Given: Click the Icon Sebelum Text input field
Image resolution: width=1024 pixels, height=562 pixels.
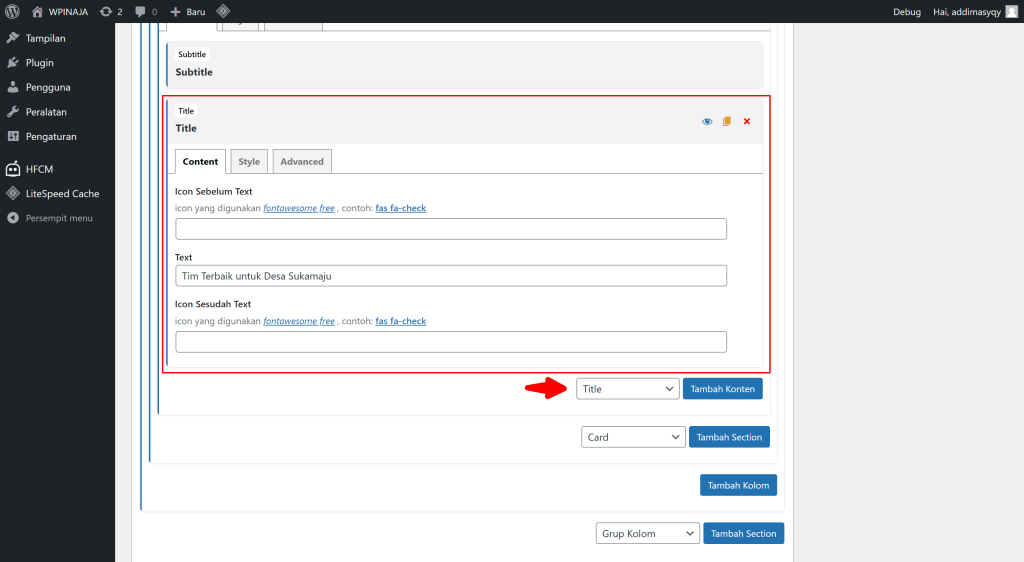Looking at the screenshot, I should click(x=451, y=229).
